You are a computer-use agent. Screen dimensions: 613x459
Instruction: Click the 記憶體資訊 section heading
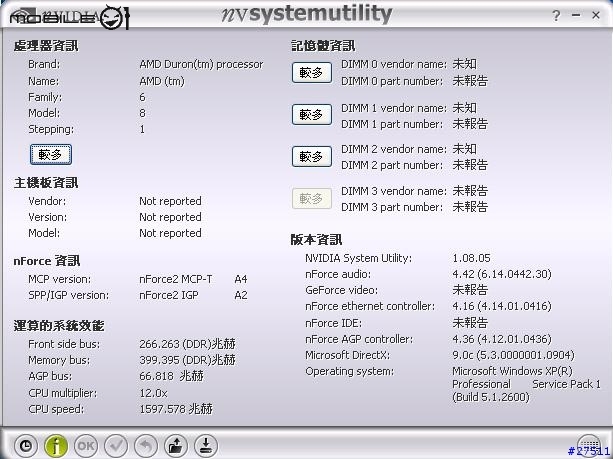[x=323, y=46]
